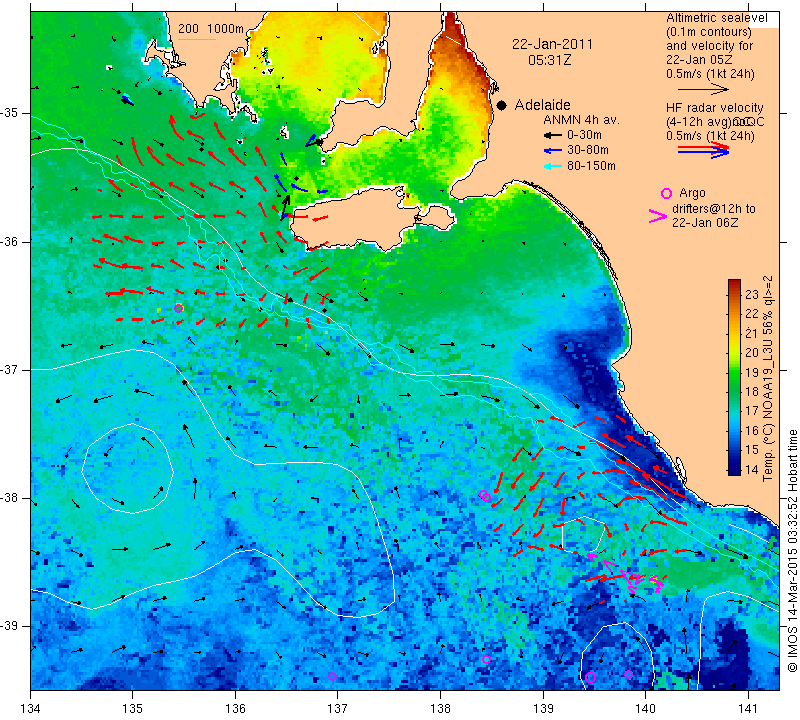Click the '14' colorbar tick label
The width and height of the screenshot is (800, 720).
tap(752, 469)
